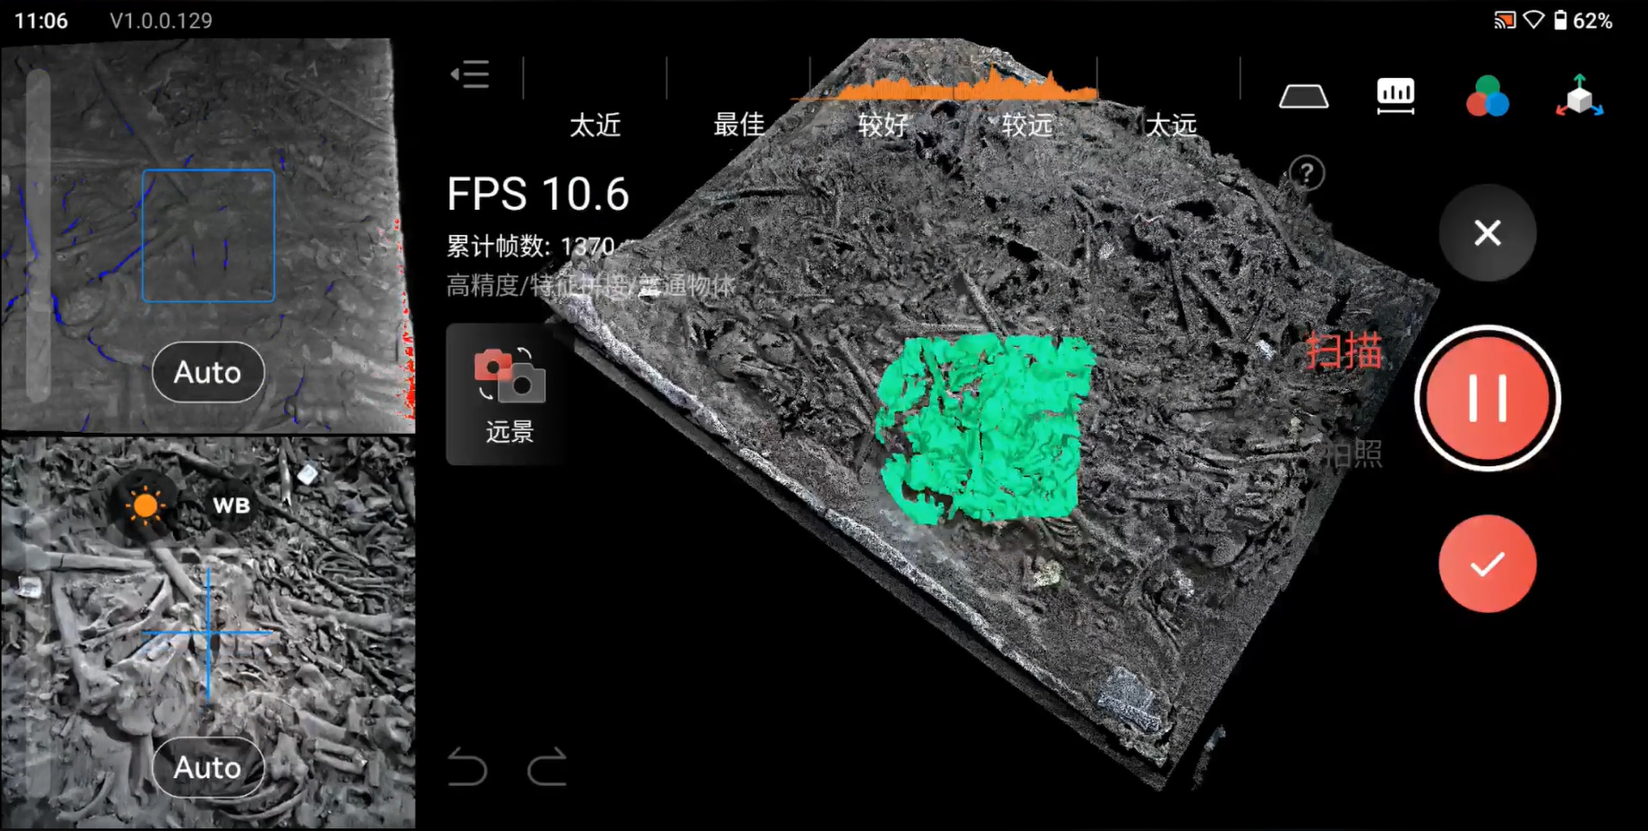Viewport: 1648px width, 831px height.
Task: Open the help question mark icon
Action: pos(1306,174)
